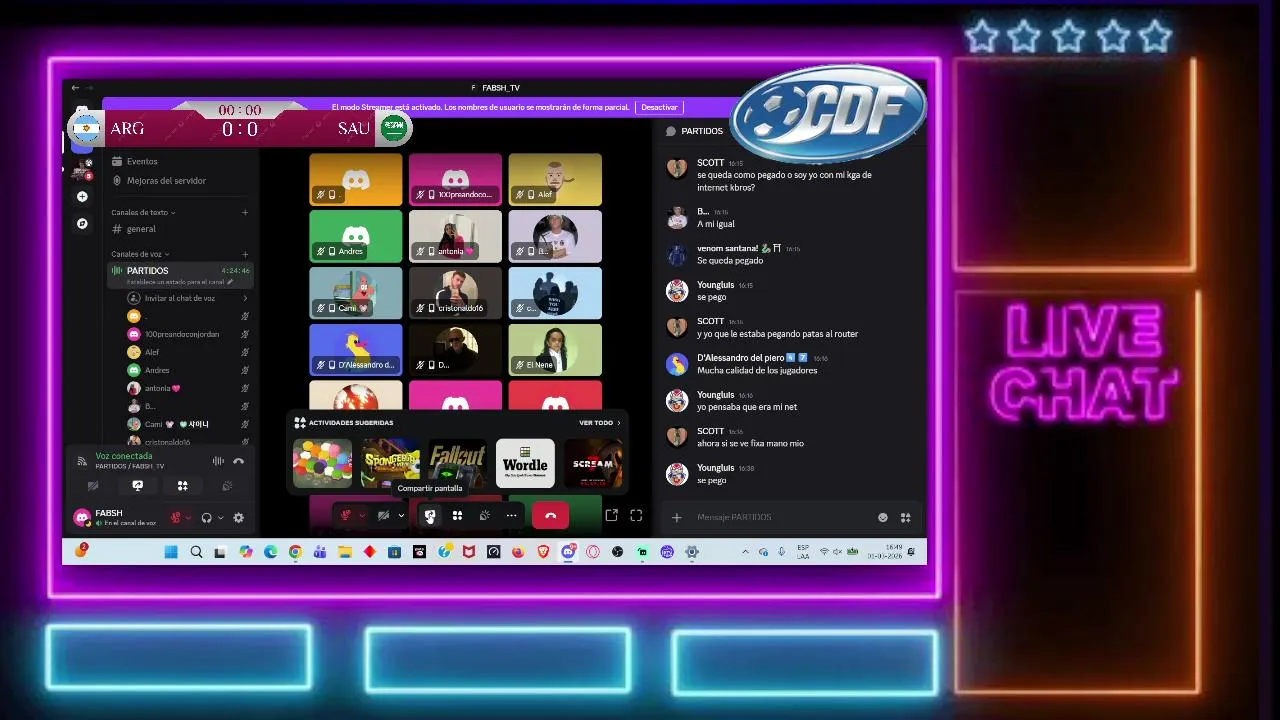The height and width of the screenshot is (720, 1280).
Task: Open soundboard button in voice panel
Action: click(227, 486)
